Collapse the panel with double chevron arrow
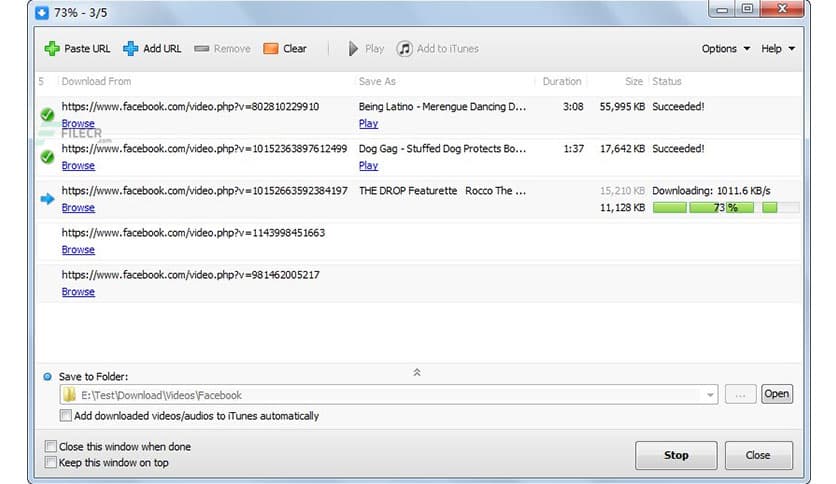 tap(417, 372)
